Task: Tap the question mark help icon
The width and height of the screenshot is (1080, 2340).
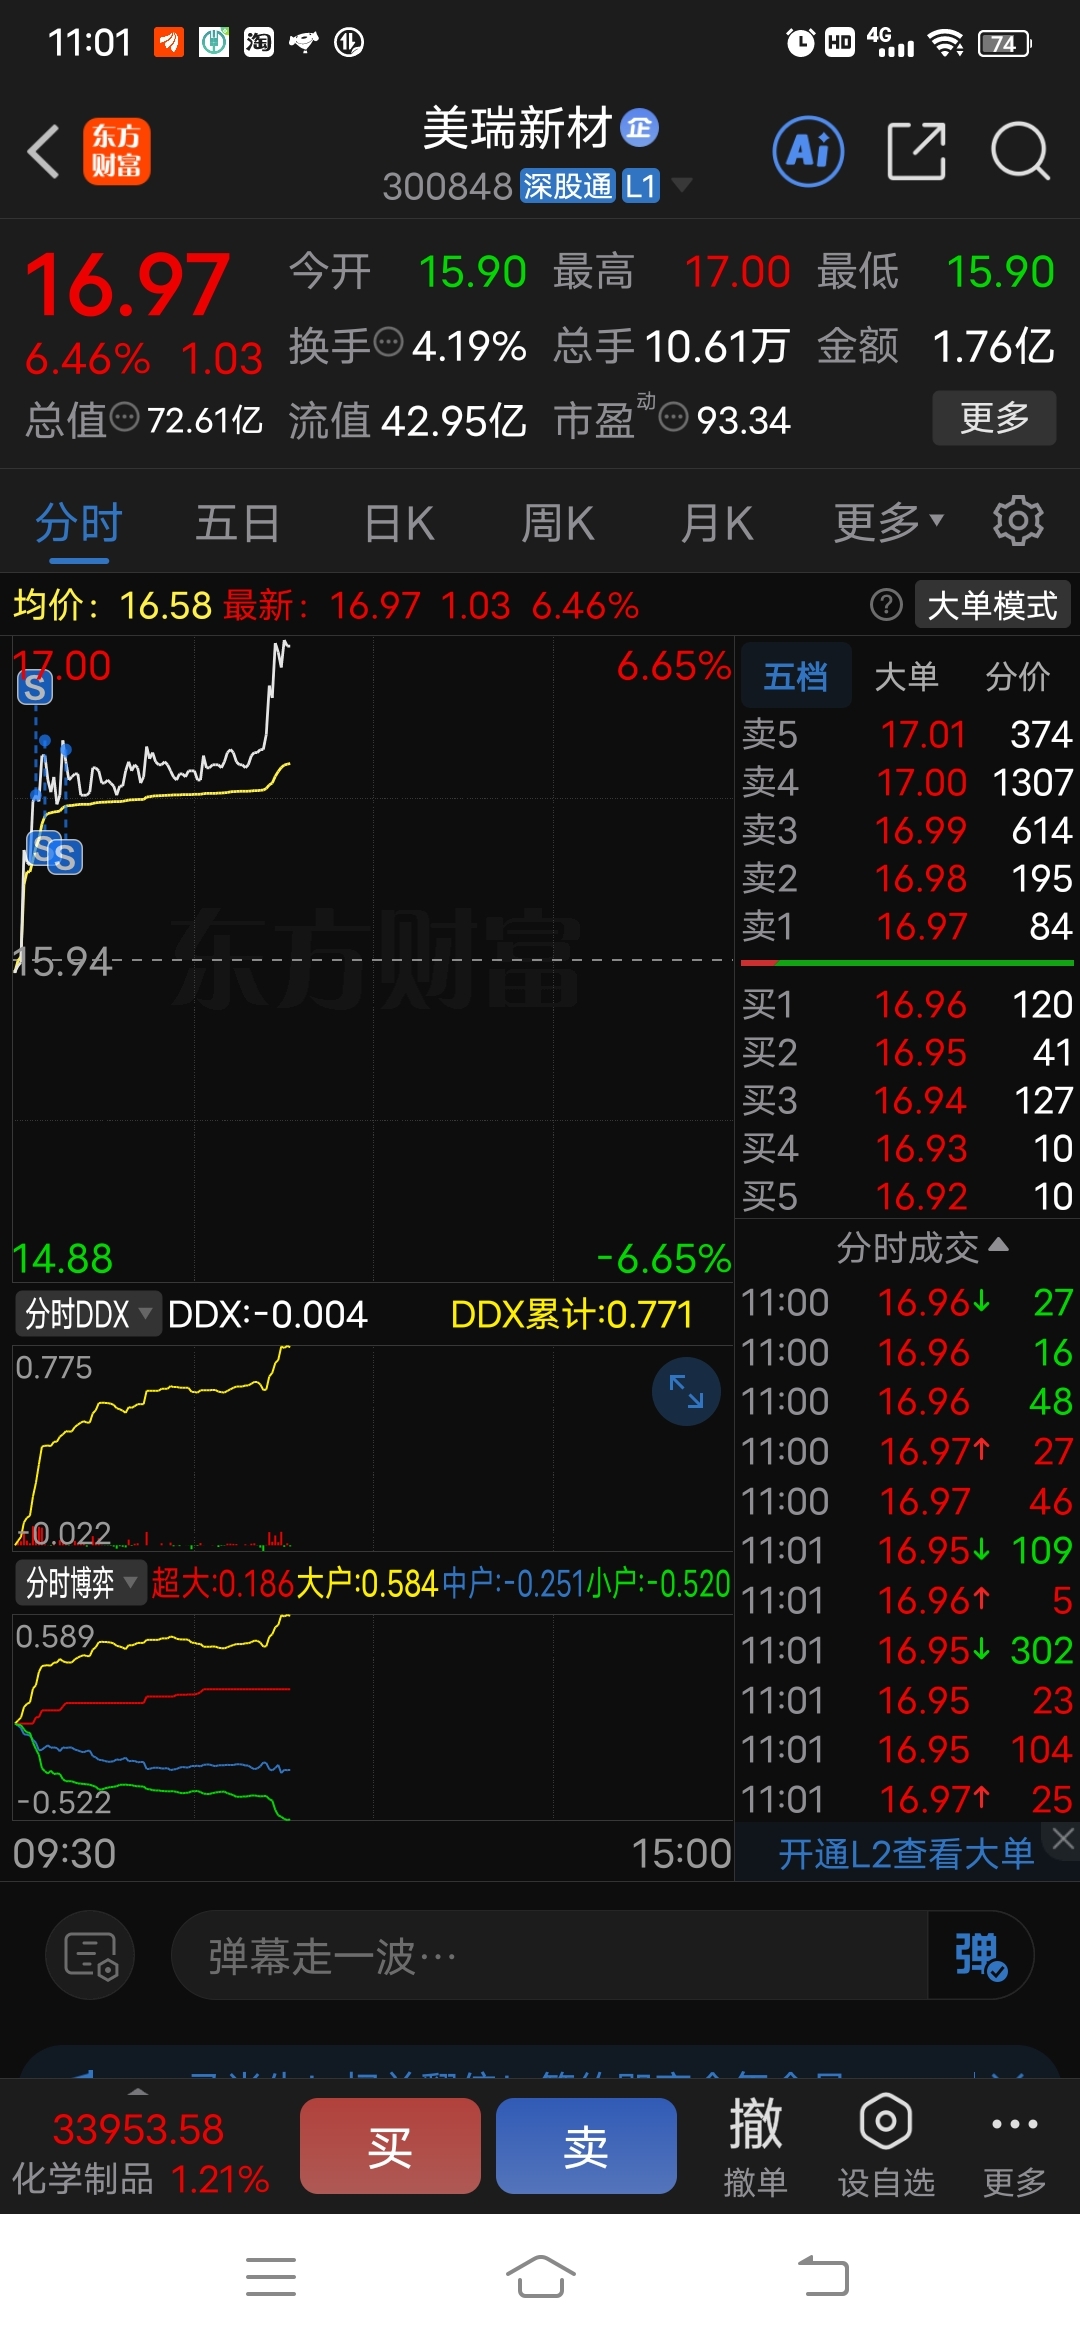Action: point(886,605)
